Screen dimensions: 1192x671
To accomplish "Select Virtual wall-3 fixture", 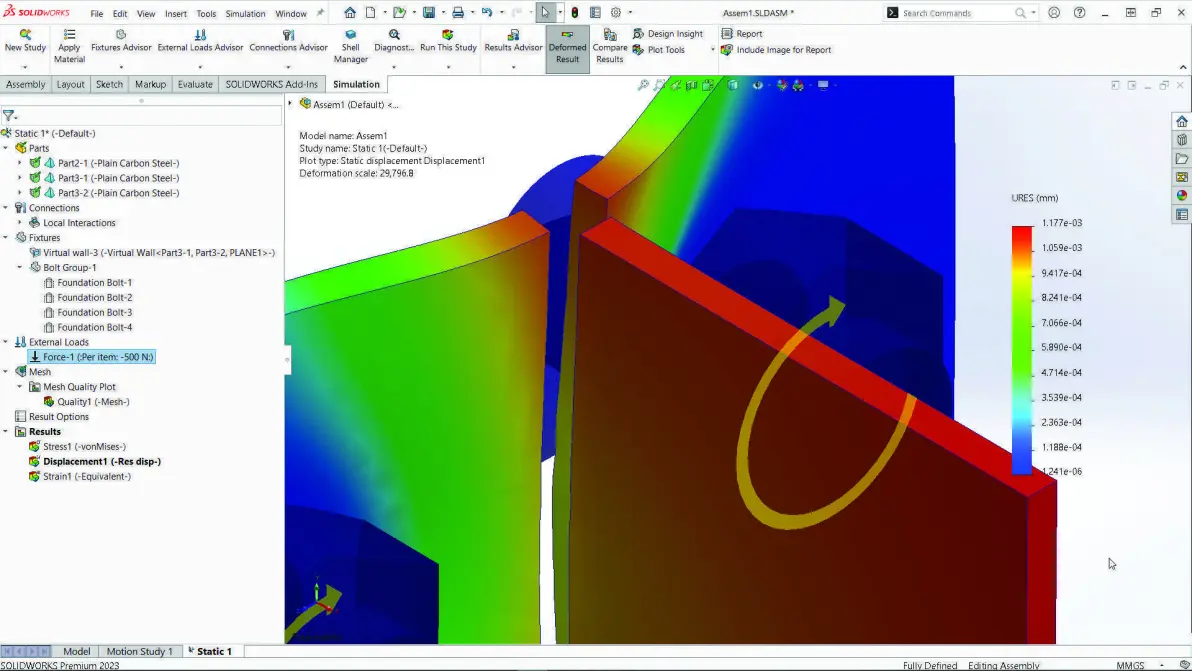I will pos(152,252).
